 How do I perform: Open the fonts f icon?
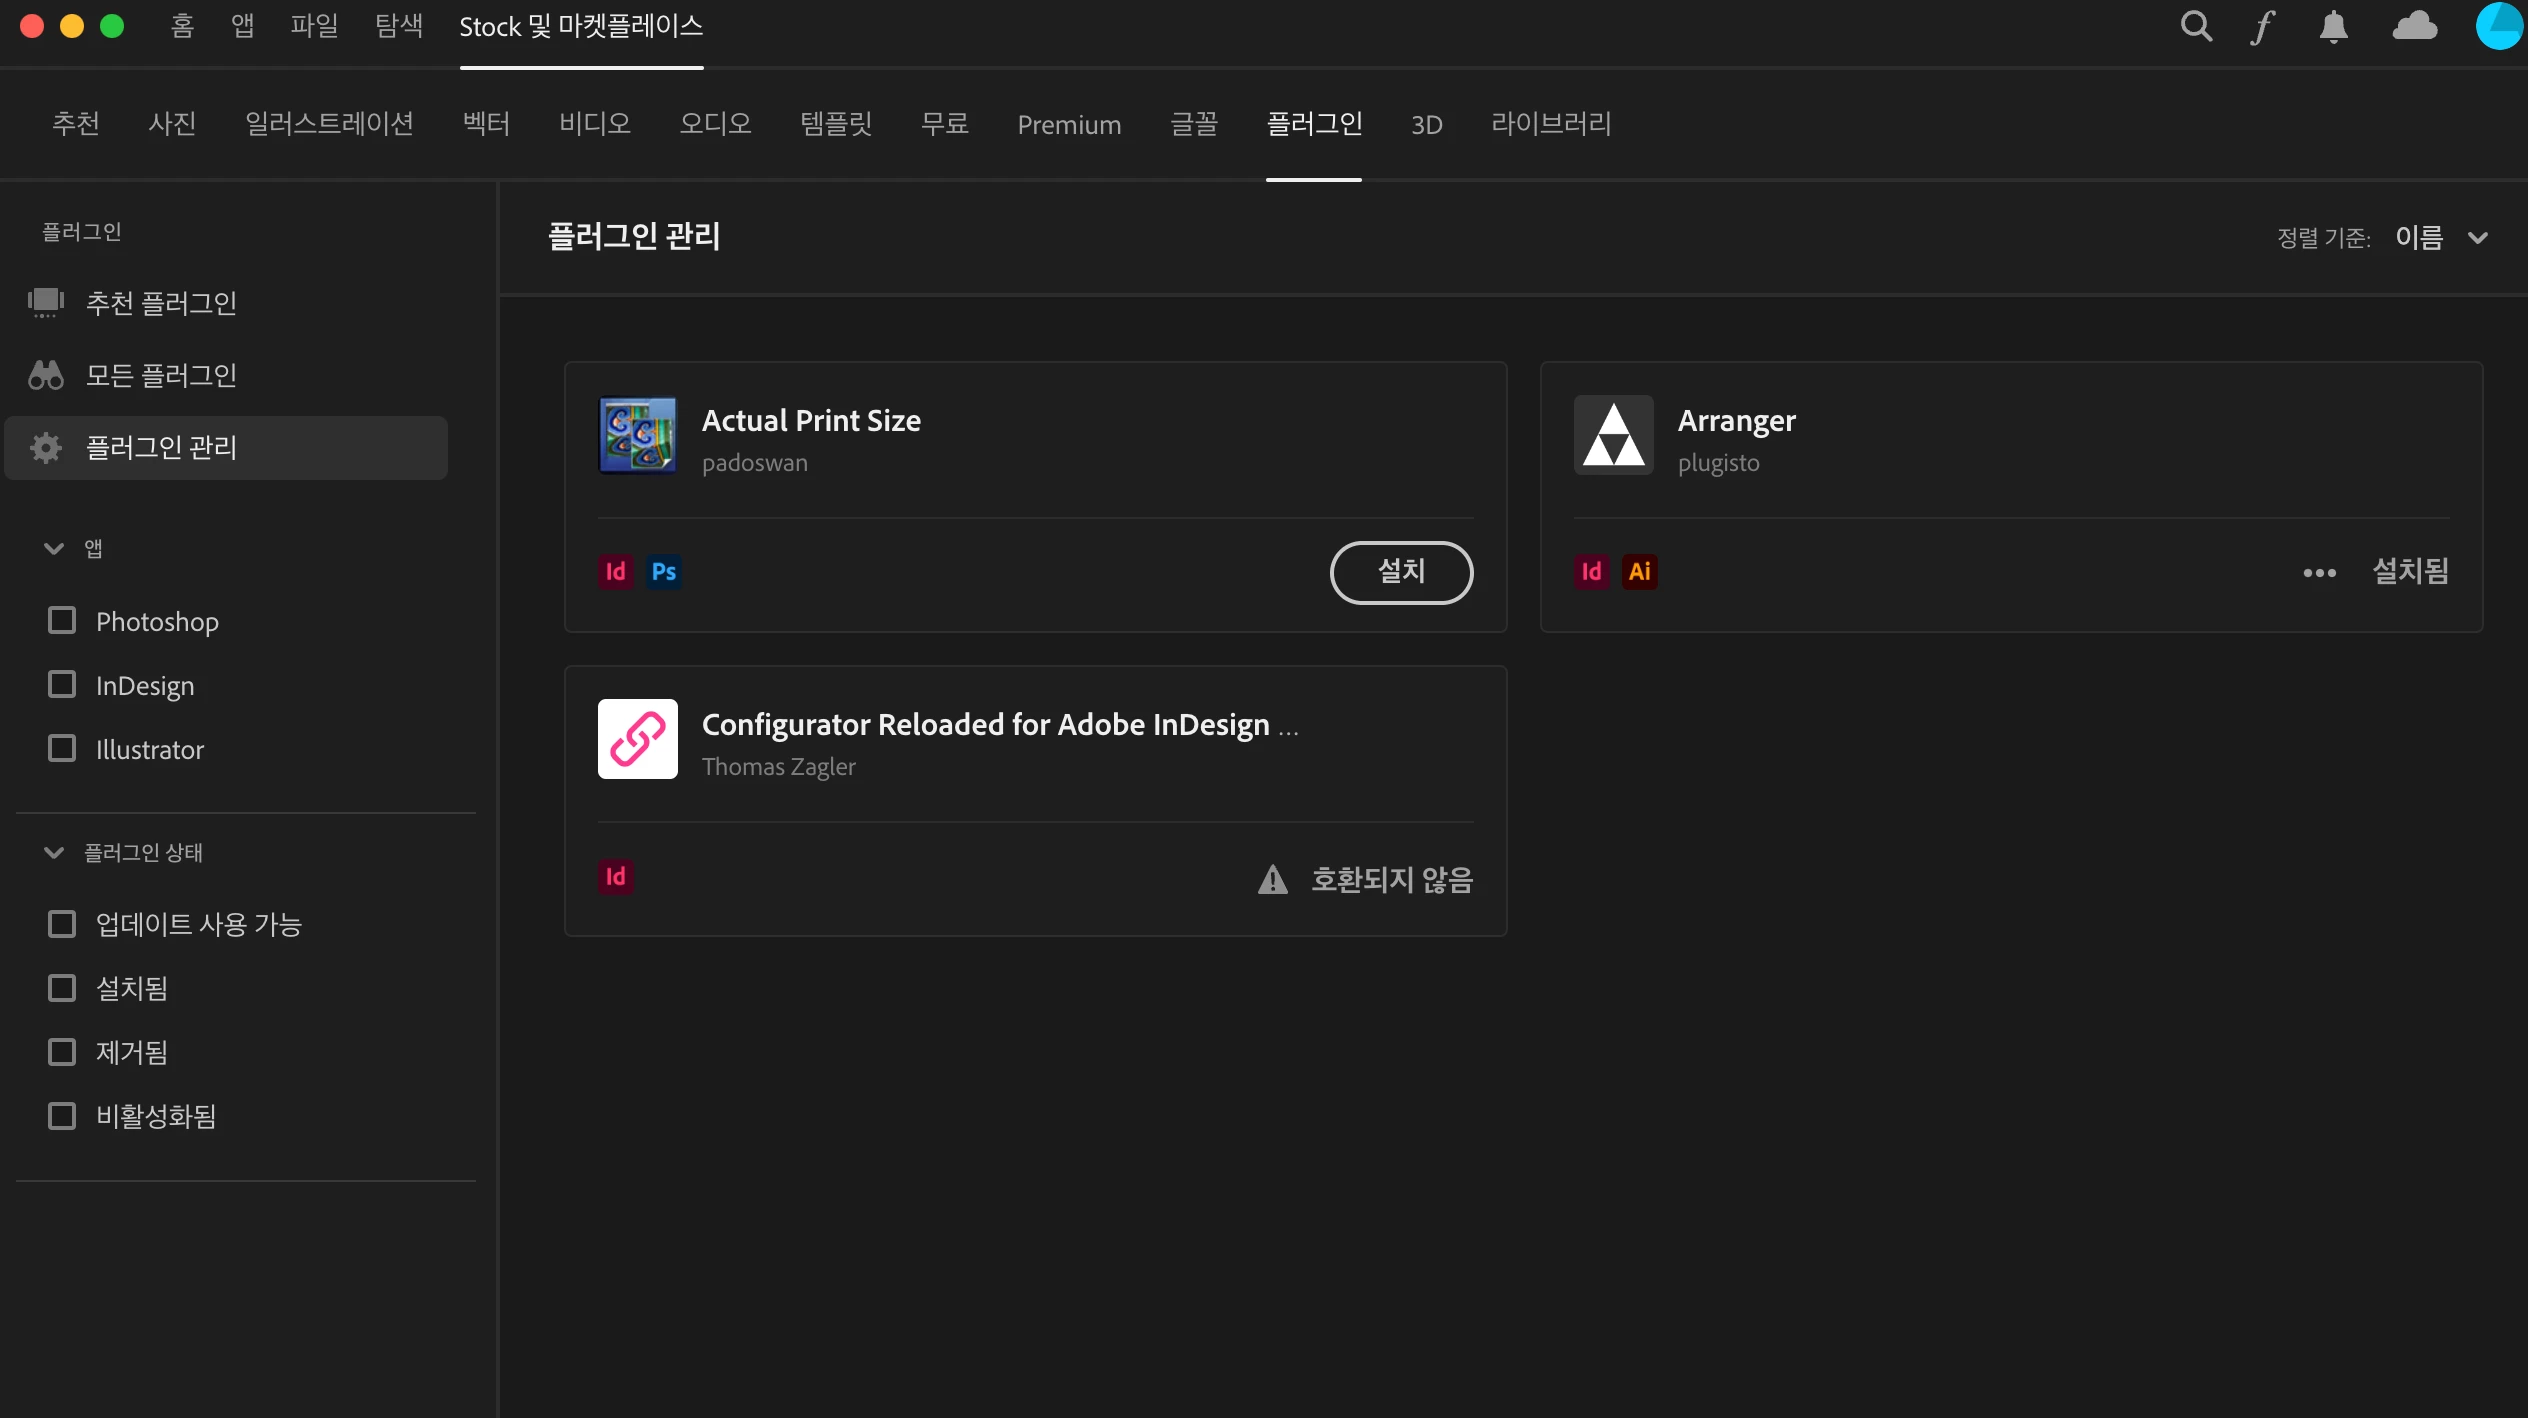click(2263, 27)
